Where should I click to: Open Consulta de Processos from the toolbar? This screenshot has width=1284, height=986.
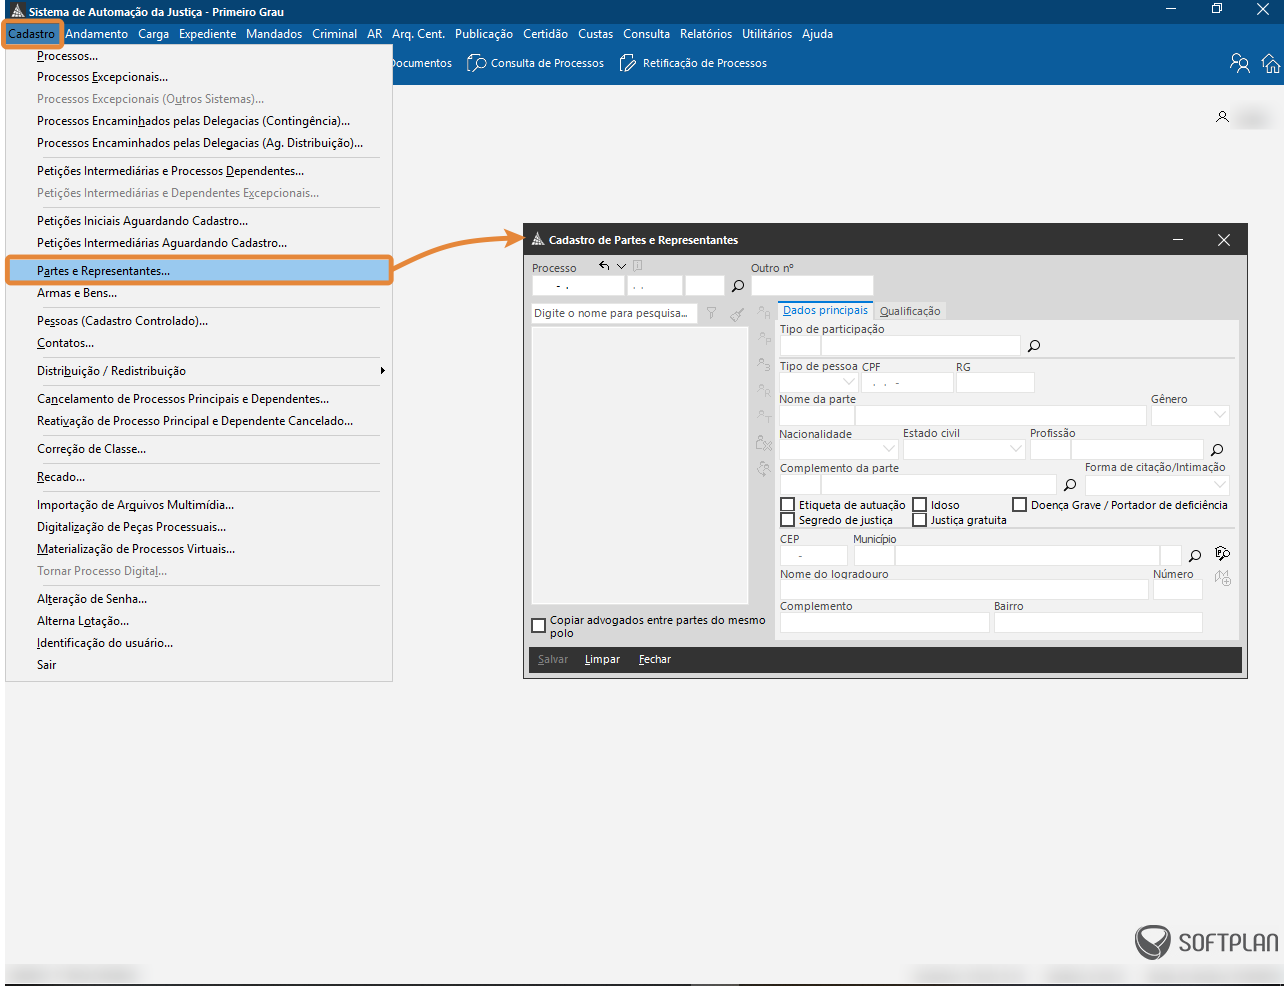coord(536,63)
